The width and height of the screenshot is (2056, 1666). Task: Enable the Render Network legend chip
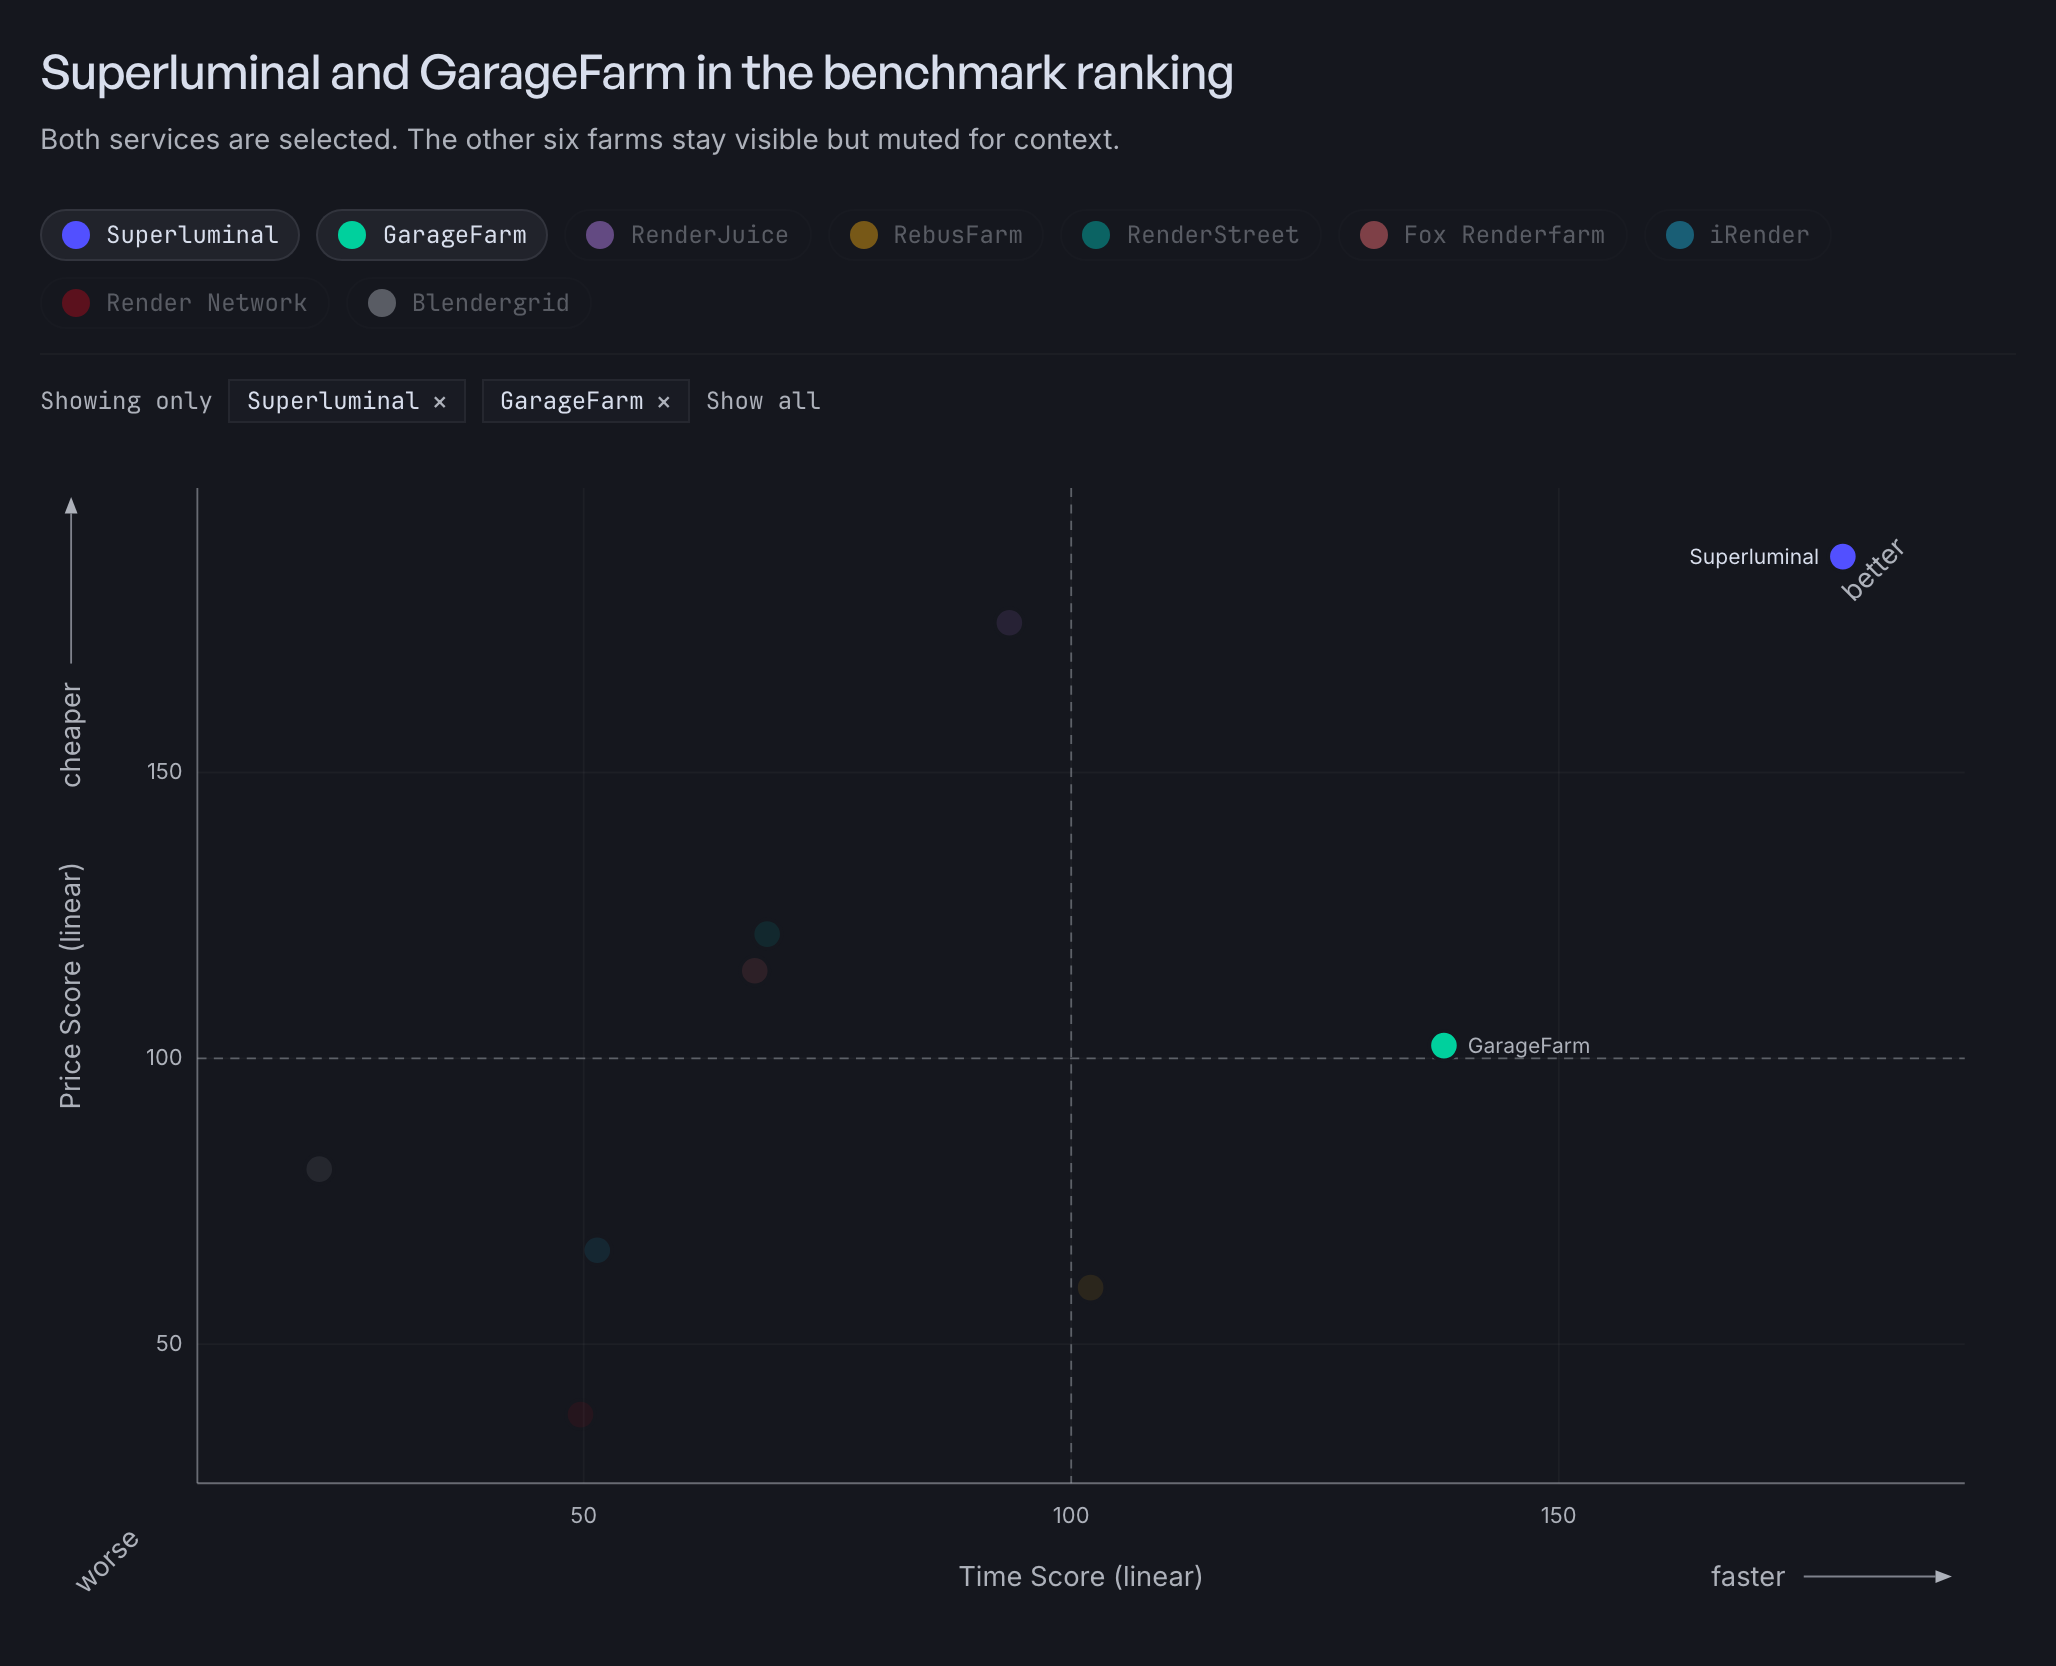[185, 303]
